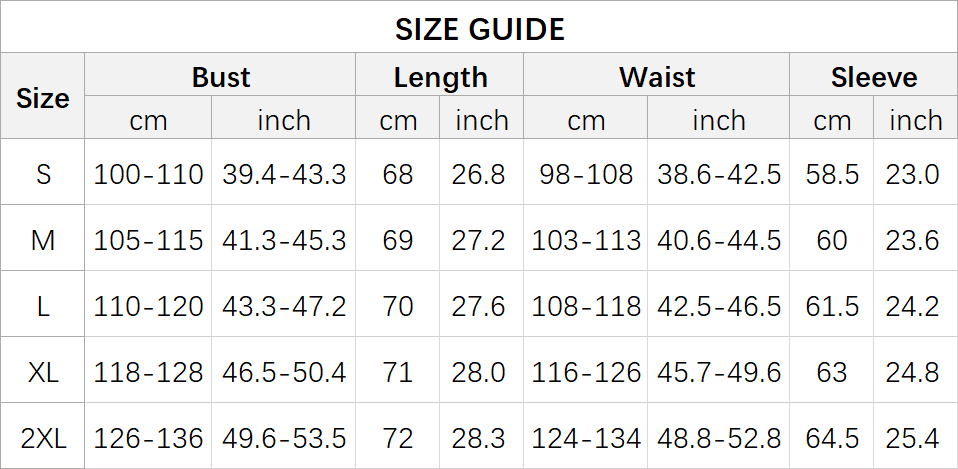Select the L size row label
Viewport: 958px width, 469px height.
coord(43,306)
